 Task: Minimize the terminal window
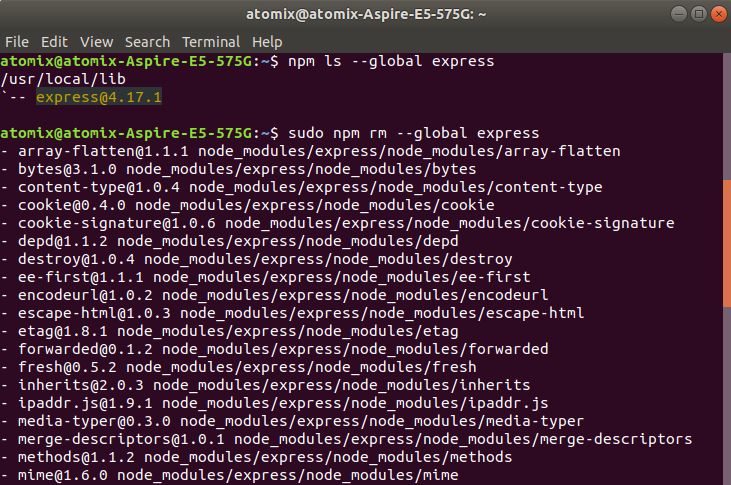pos(679,14)
